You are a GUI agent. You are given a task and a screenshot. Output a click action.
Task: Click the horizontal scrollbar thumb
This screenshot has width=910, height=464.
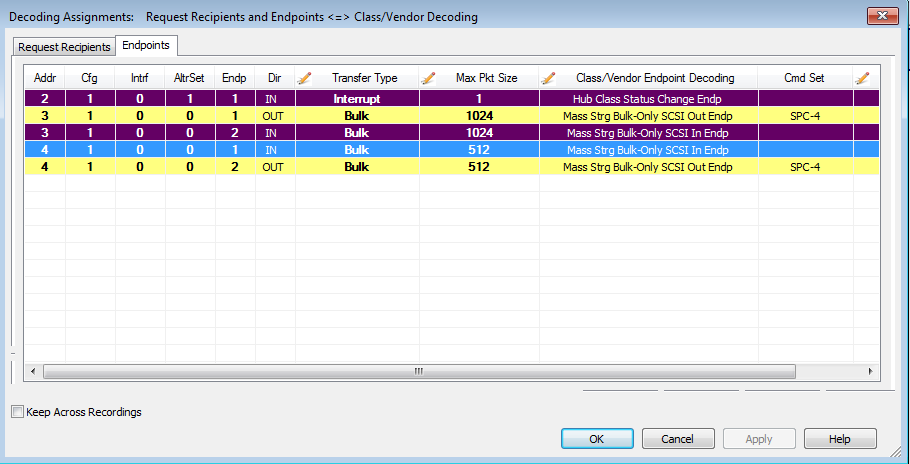click(x=419, y=371)
